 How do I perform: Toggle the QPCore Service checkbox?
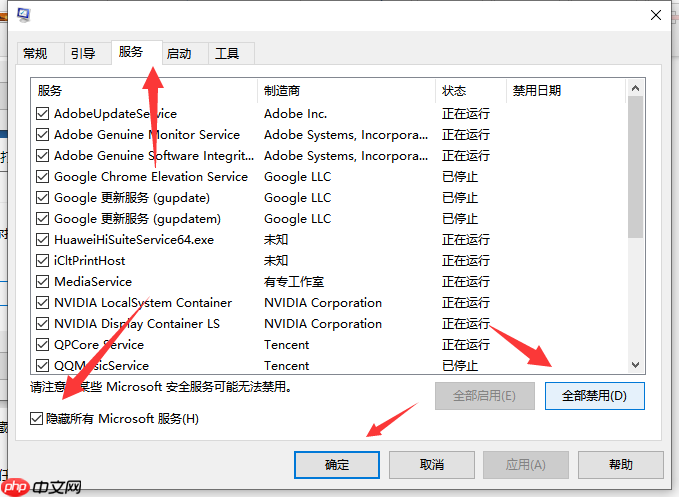click(x=42, y=345)
